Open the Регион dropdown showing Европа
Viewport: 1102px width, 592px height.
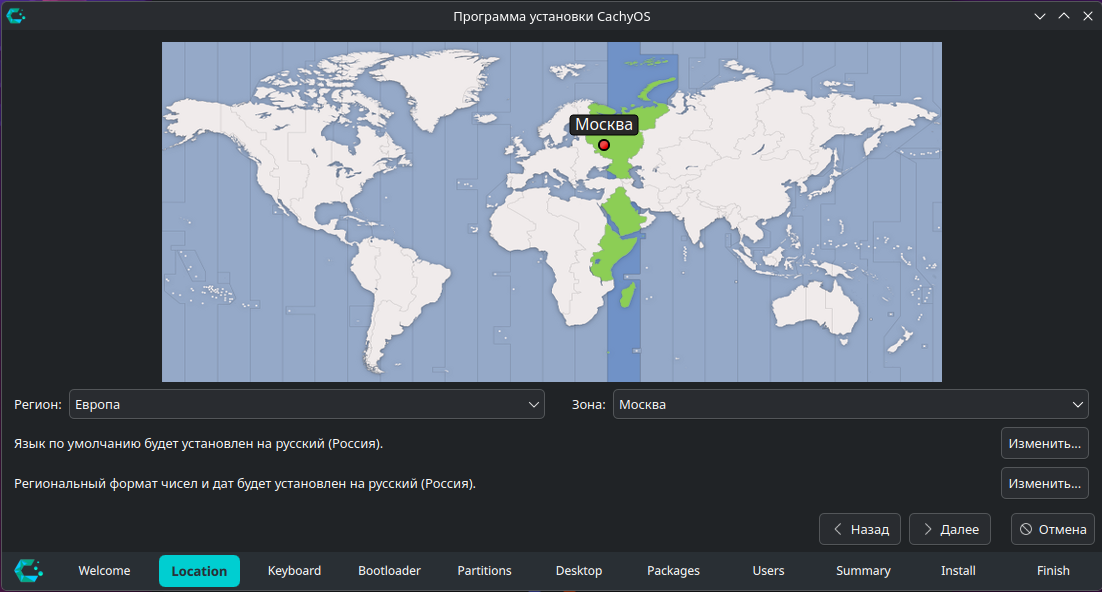306,404
